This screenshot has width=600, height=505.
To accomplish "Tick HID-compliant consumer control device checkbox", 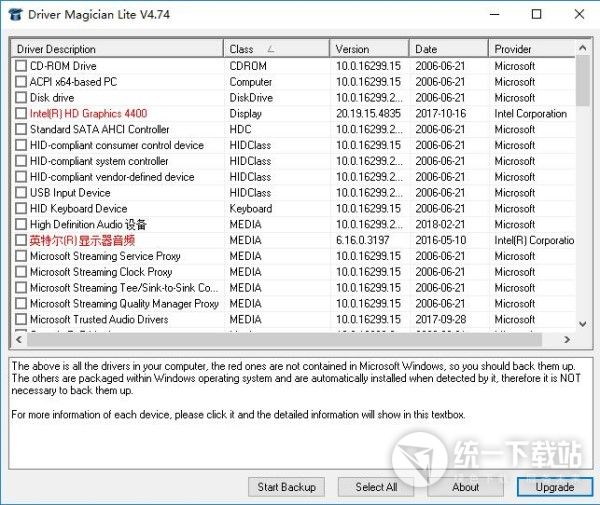I will pos(21,145).
